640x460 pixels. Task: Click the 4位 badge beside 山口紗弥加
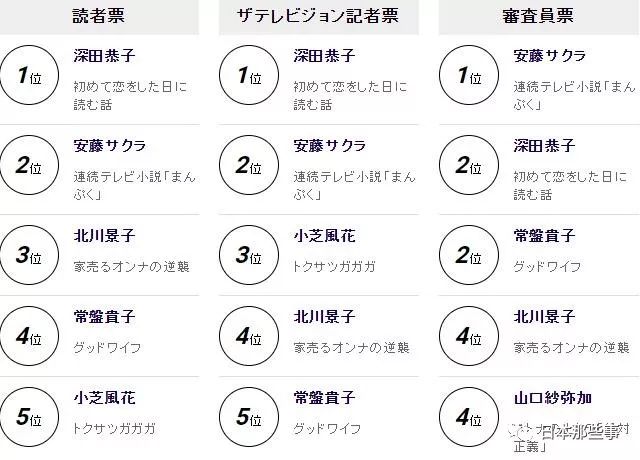pos(469,417)
